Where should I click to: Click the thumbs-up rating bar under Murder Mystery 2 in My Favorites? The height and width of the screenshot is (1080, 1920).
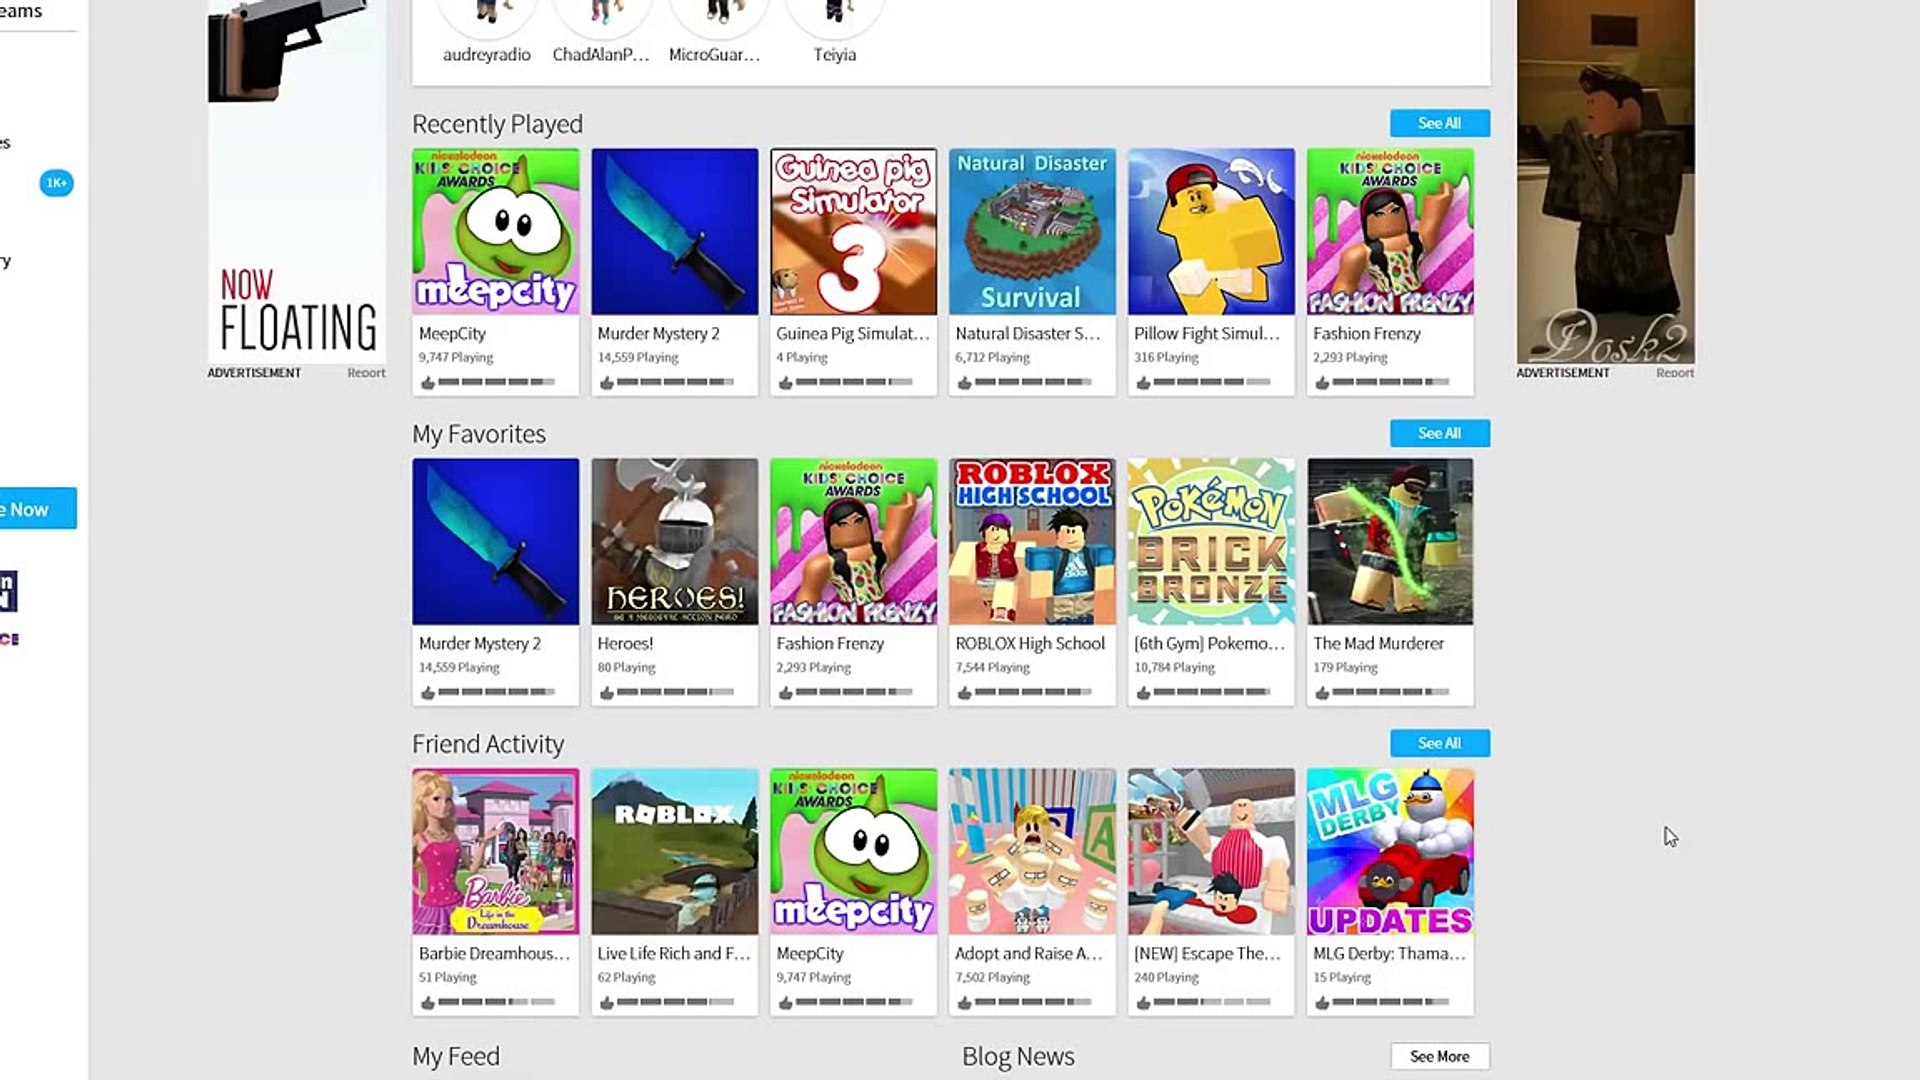tap(488, 692)
